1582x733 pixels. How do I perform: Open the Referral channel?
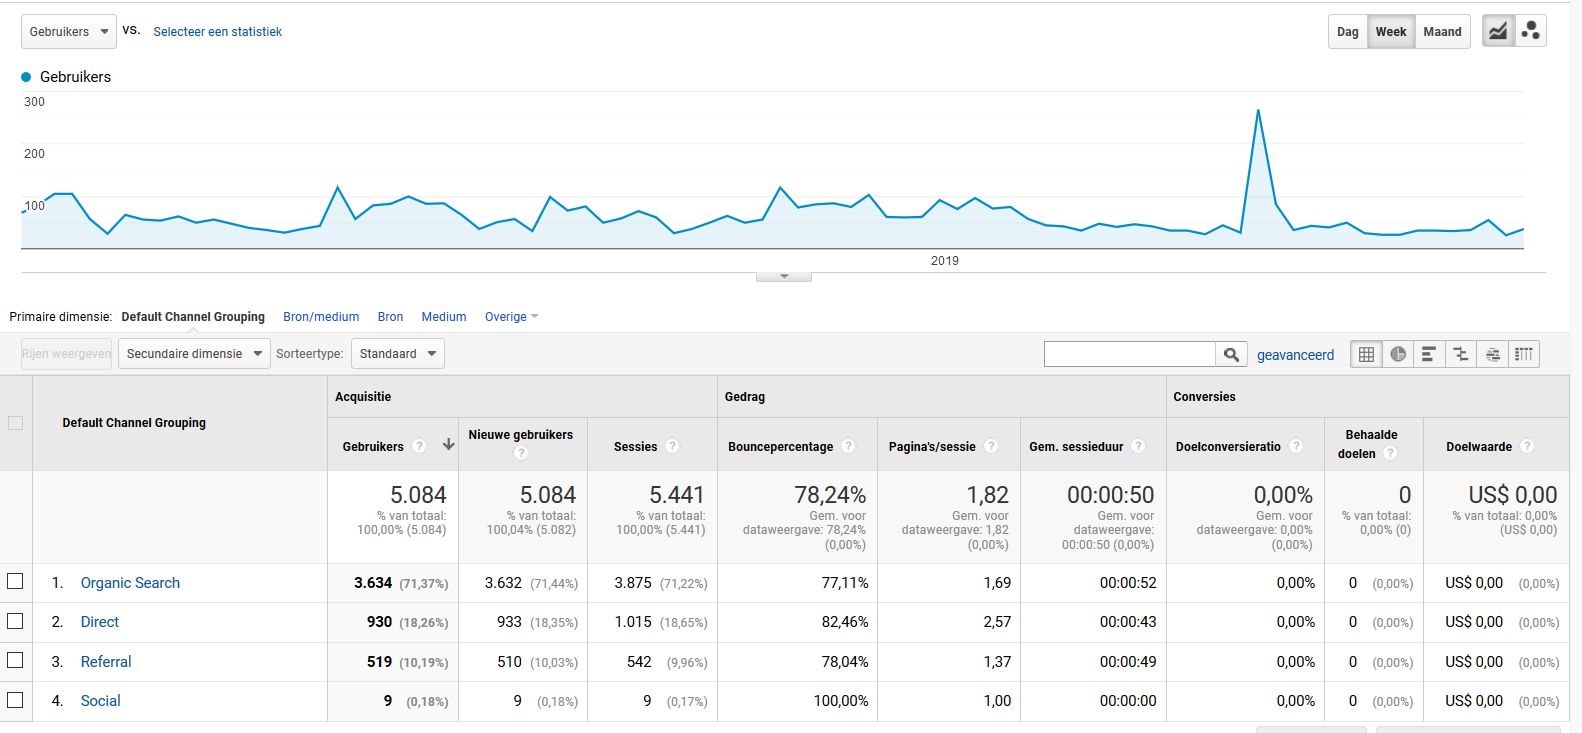pyautogui.click(x=106, y=662)
